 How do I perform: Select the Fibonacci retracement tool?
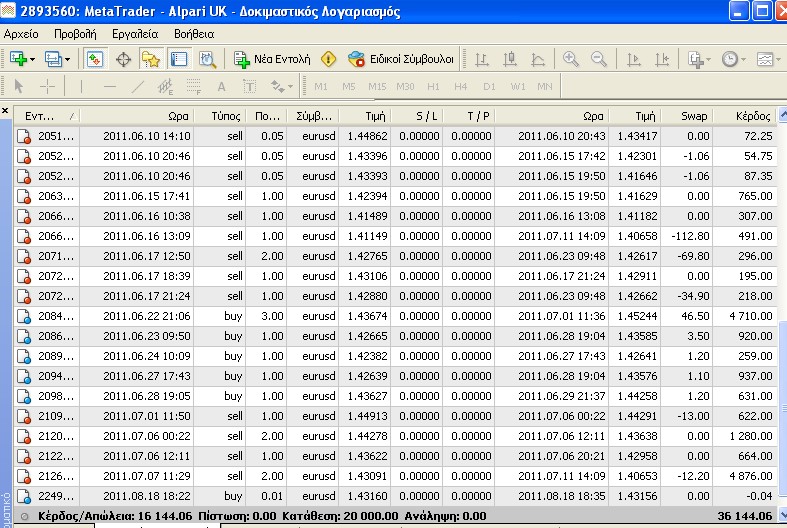tap(194, 86)
